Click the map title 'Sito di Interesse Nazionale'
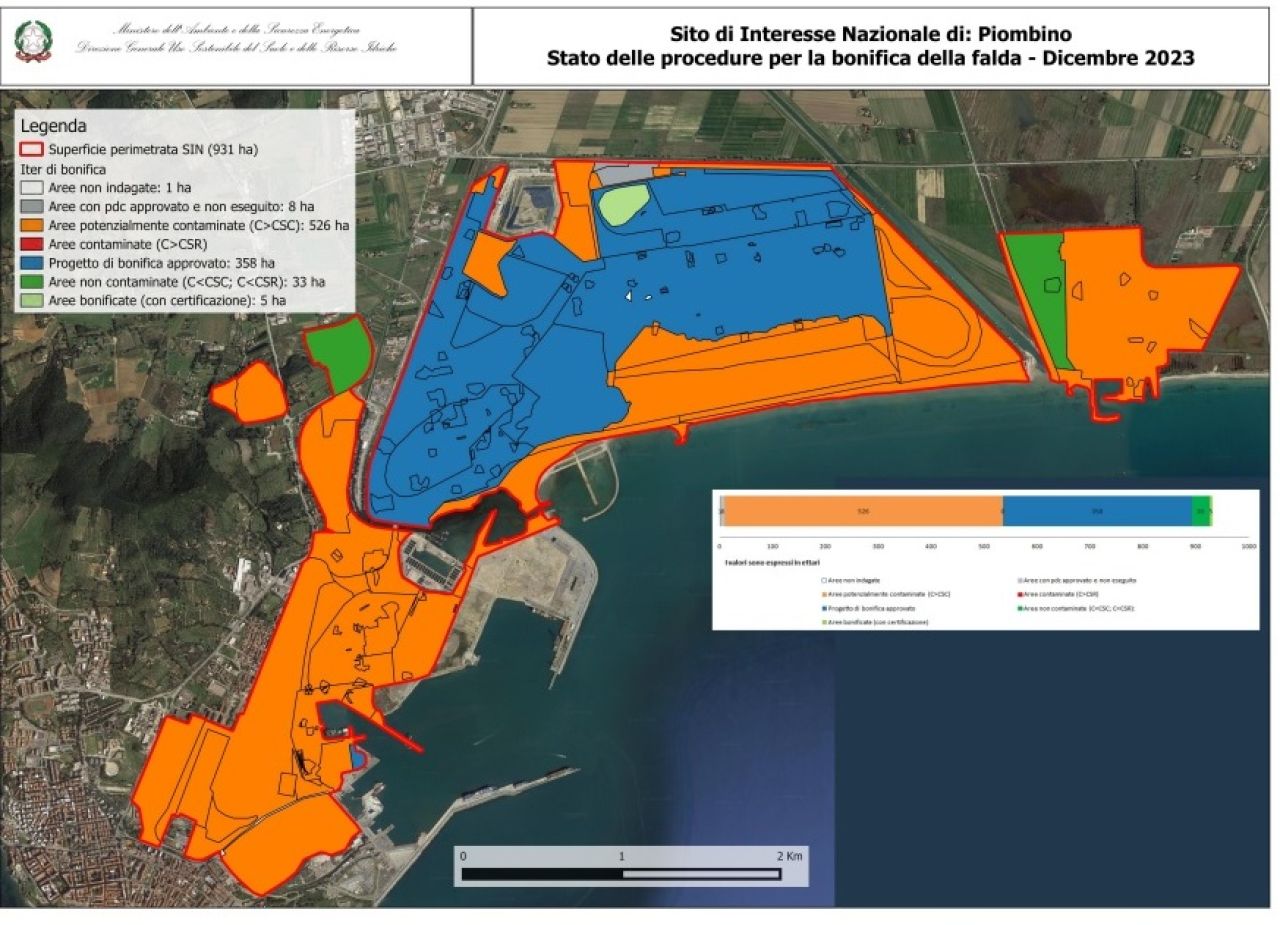 pos(870,35)
